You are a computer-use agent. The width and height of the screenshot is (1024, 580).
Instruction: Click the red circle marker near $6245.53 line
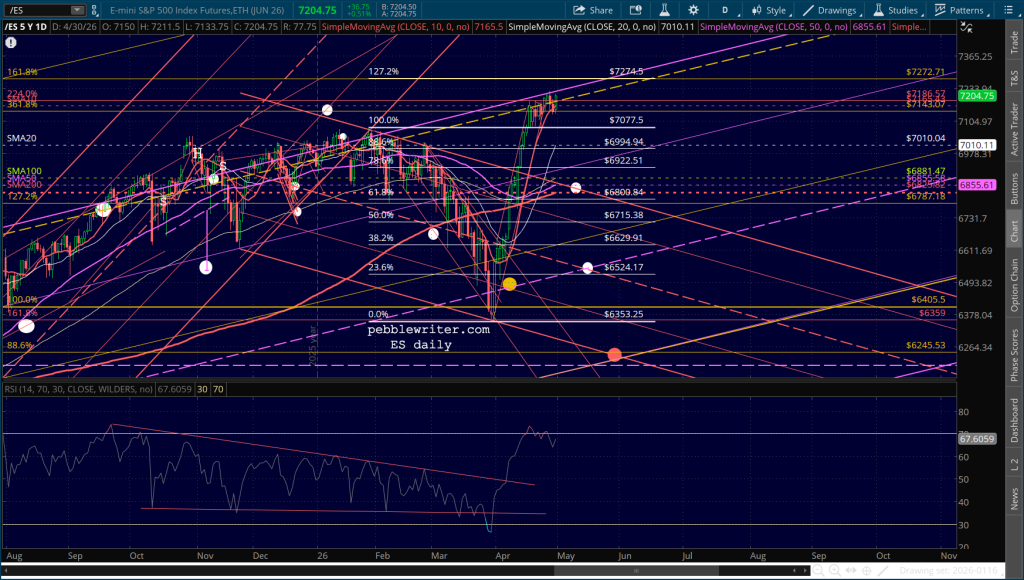615,355
